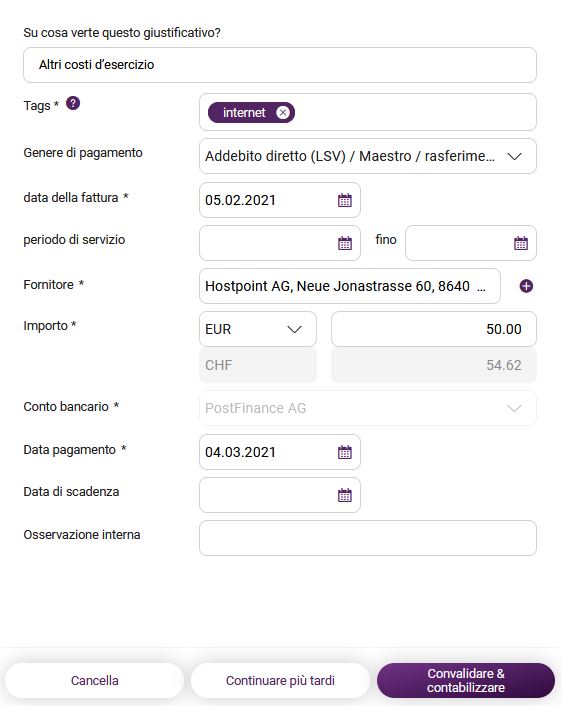Click the Data di scadenza date field
This screenshot has height=706, width=562.
(x=280, y=495)
